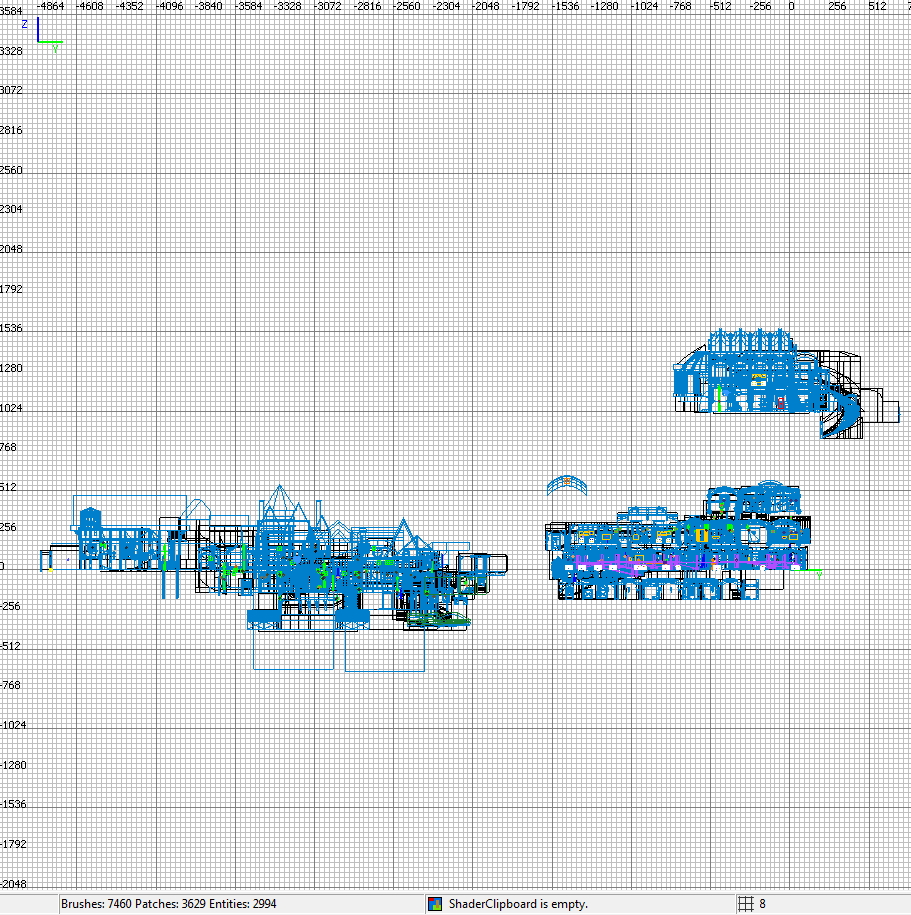This screenshot has width=911, height=915.
Task: Click the -2048 label on the top ruler
Action: pos(486,6)
